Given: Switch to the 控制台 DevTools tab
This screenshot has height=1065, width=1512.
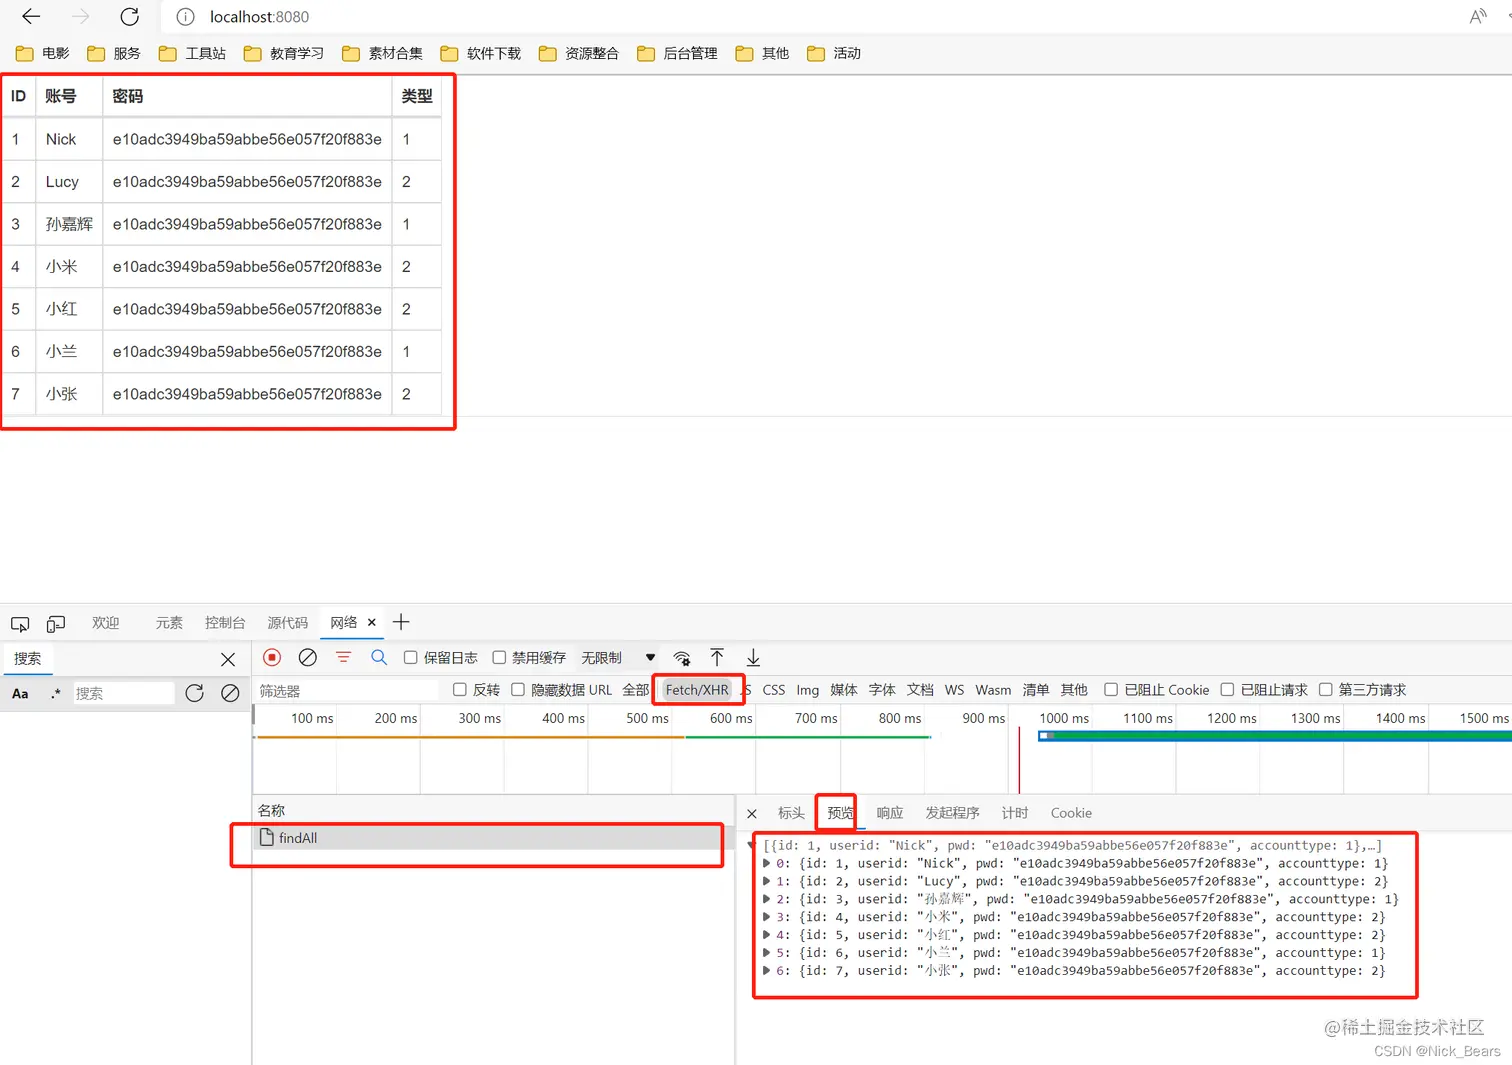Looking at the screenshot, I should point(225,622).
